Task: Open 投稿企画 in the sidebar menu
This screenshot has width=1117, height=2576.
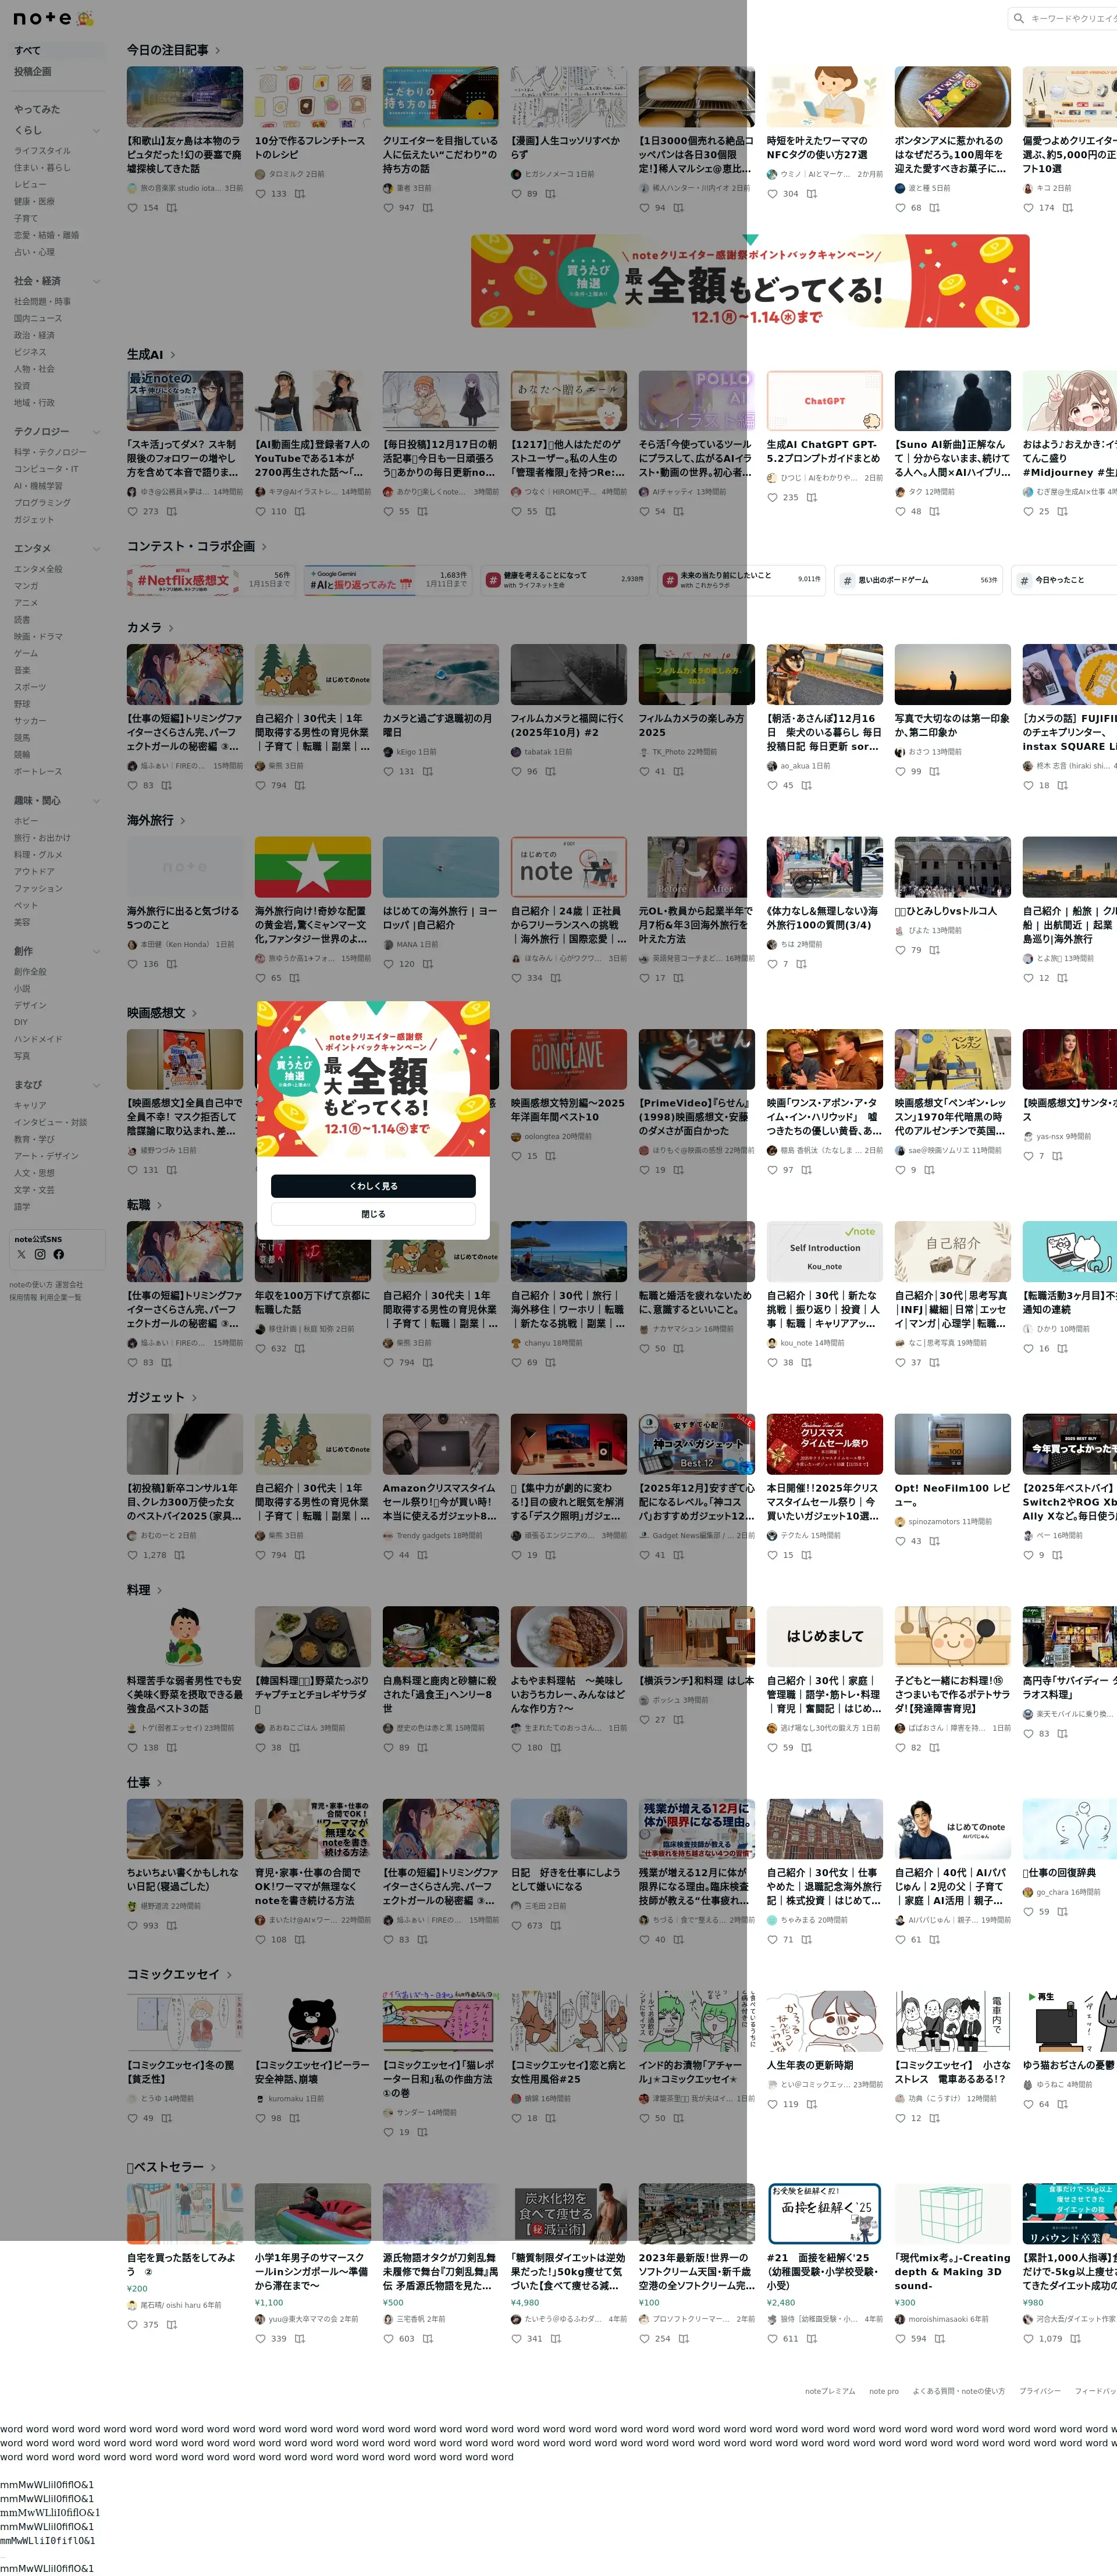Action: pos(33,72)
